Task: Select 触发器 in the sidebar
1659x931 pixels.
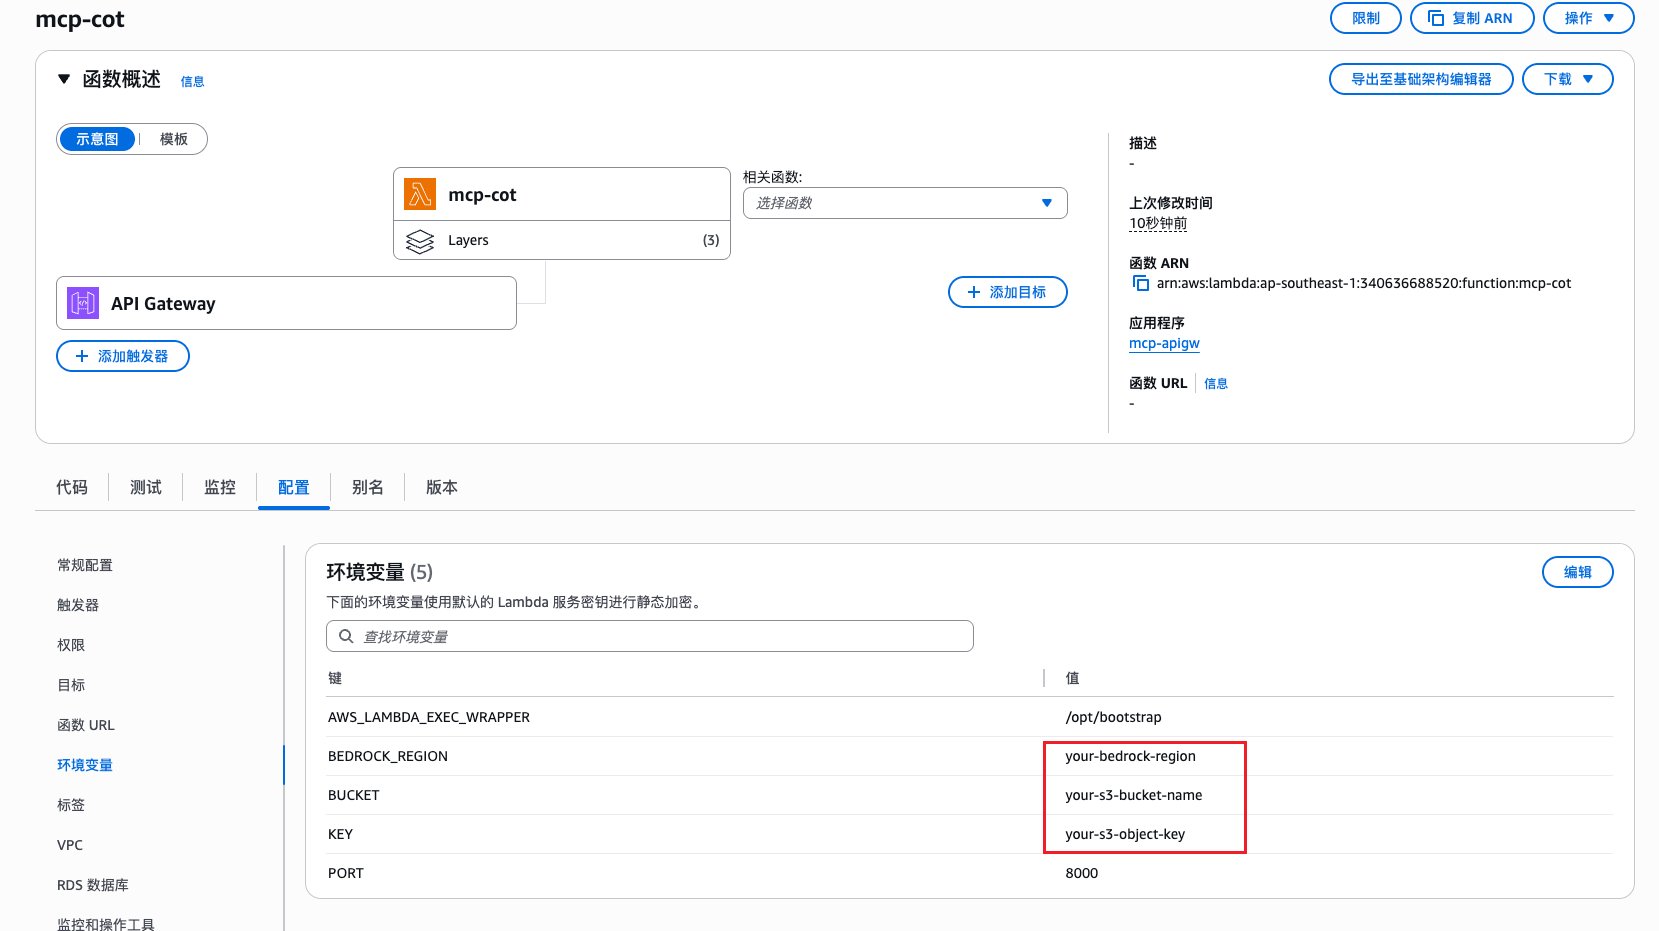Action: coord(78,605)
